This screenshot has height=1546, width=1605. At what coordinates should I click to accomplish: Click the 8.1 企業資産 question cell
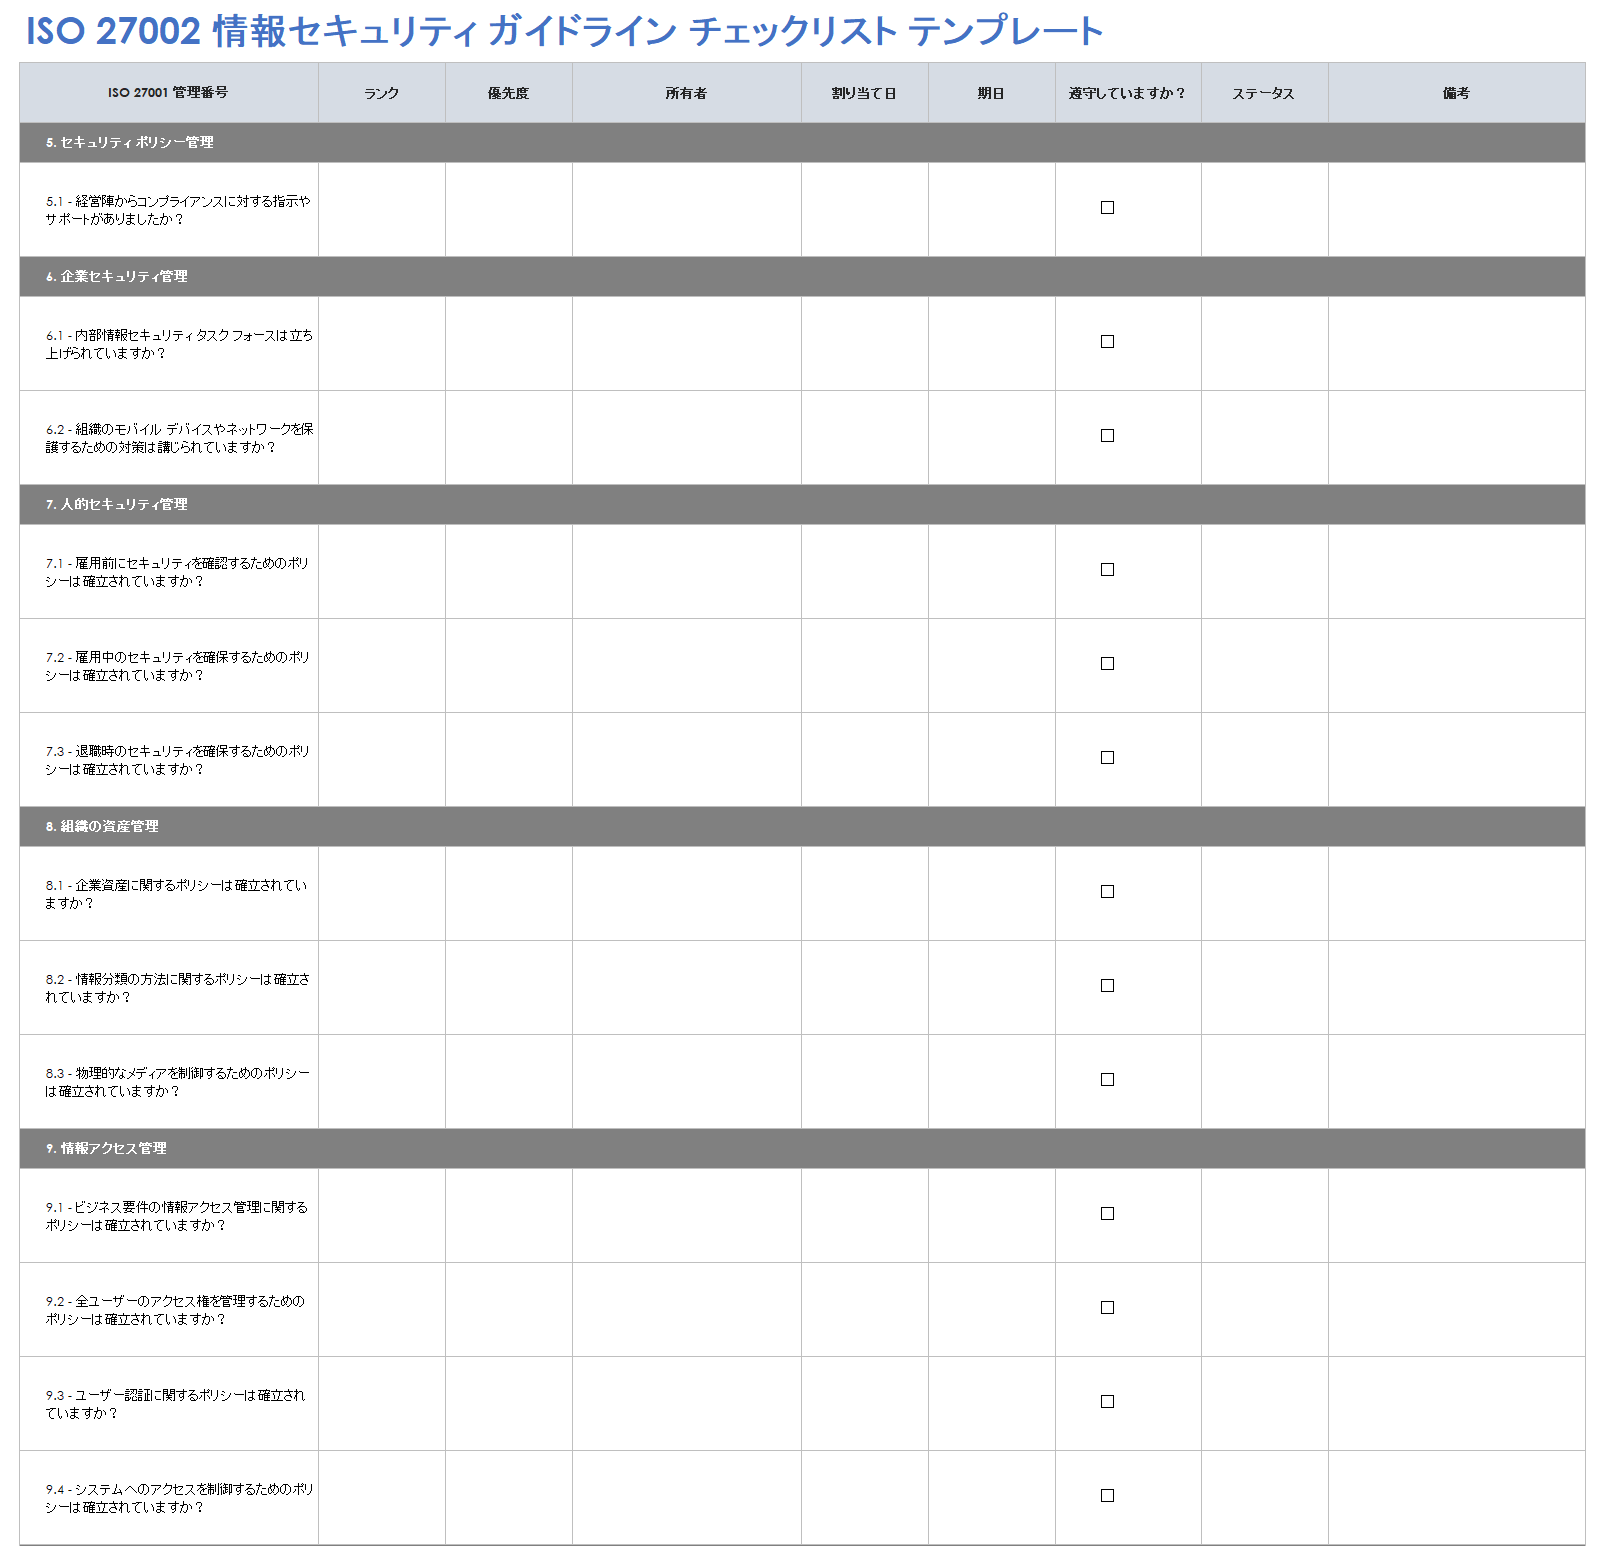click(169, 894)
